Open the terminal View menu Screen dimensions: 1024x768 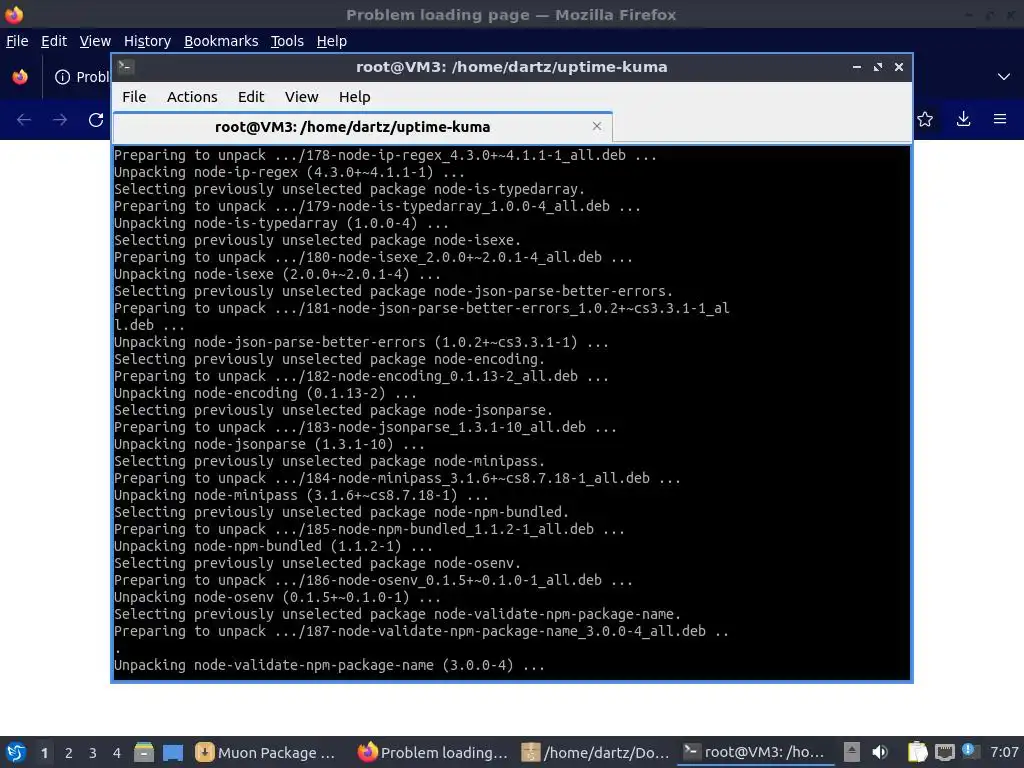pyautogui.click(x=301, y=97)
